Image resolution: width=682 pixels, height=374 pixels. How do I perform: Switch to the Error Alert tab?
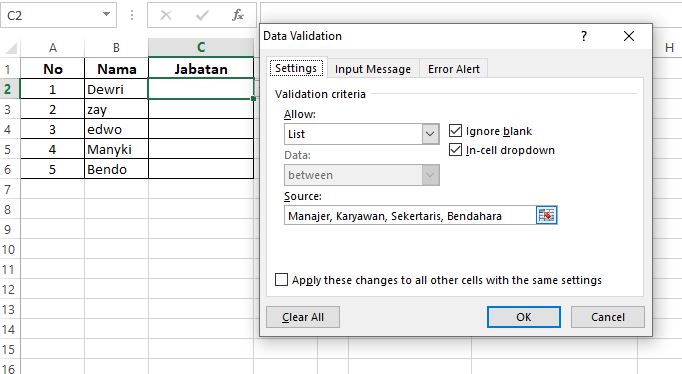(x=454, y=69)
